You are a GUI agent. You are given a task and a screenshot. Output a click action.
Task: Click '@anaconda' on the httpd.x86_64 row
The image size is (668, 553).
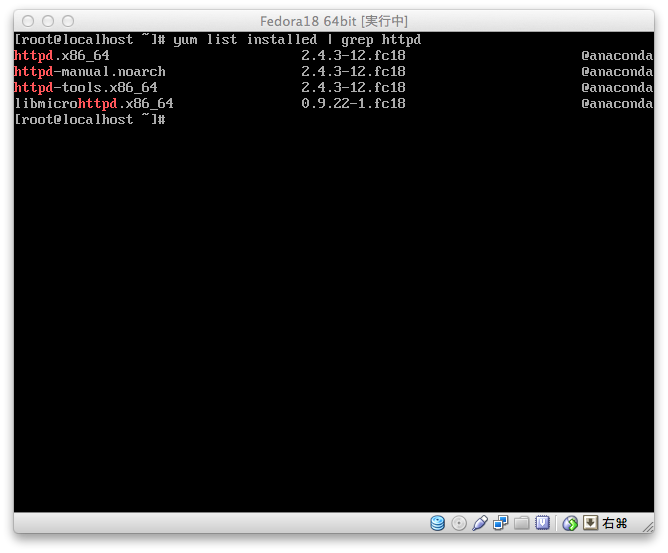click(617, 55)
